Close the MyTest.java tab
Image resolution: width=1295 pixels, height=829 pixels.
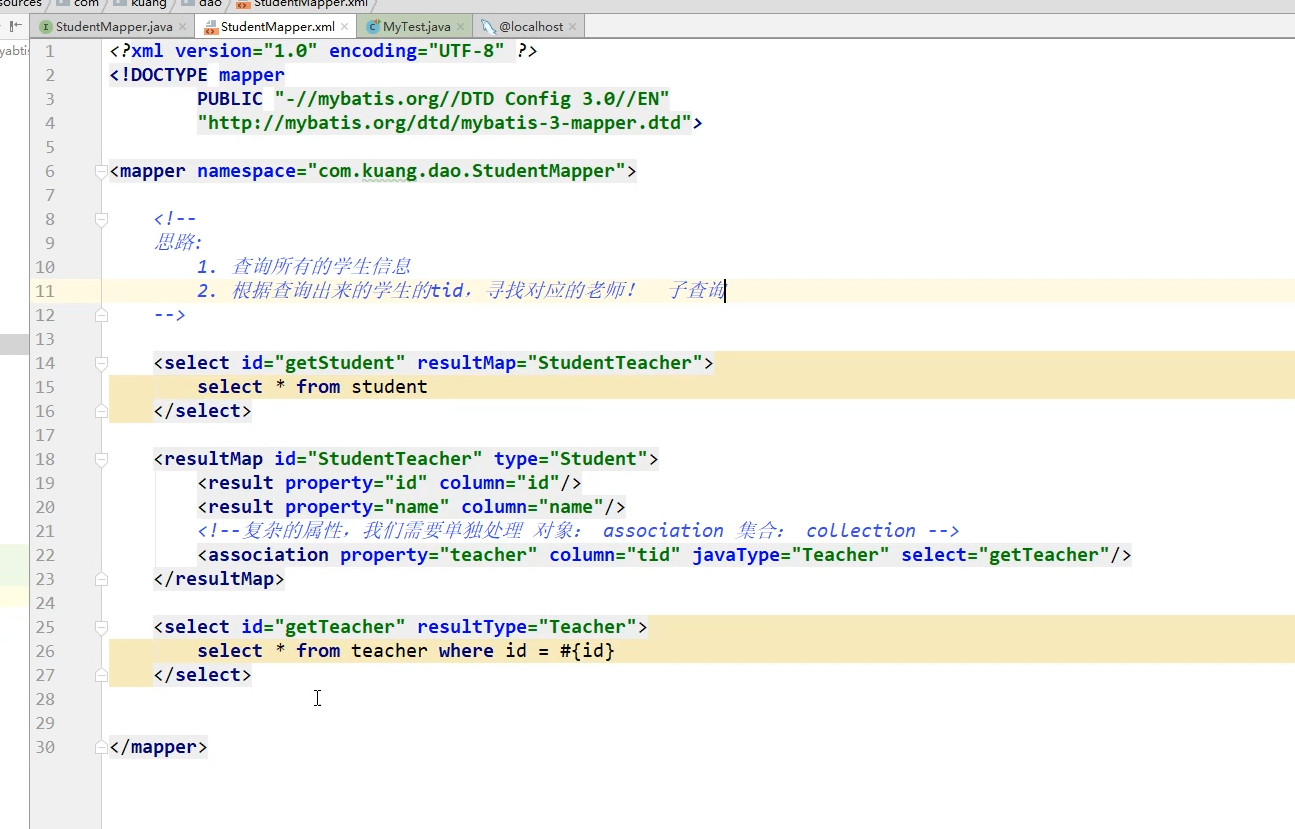(x=462, y=27)
